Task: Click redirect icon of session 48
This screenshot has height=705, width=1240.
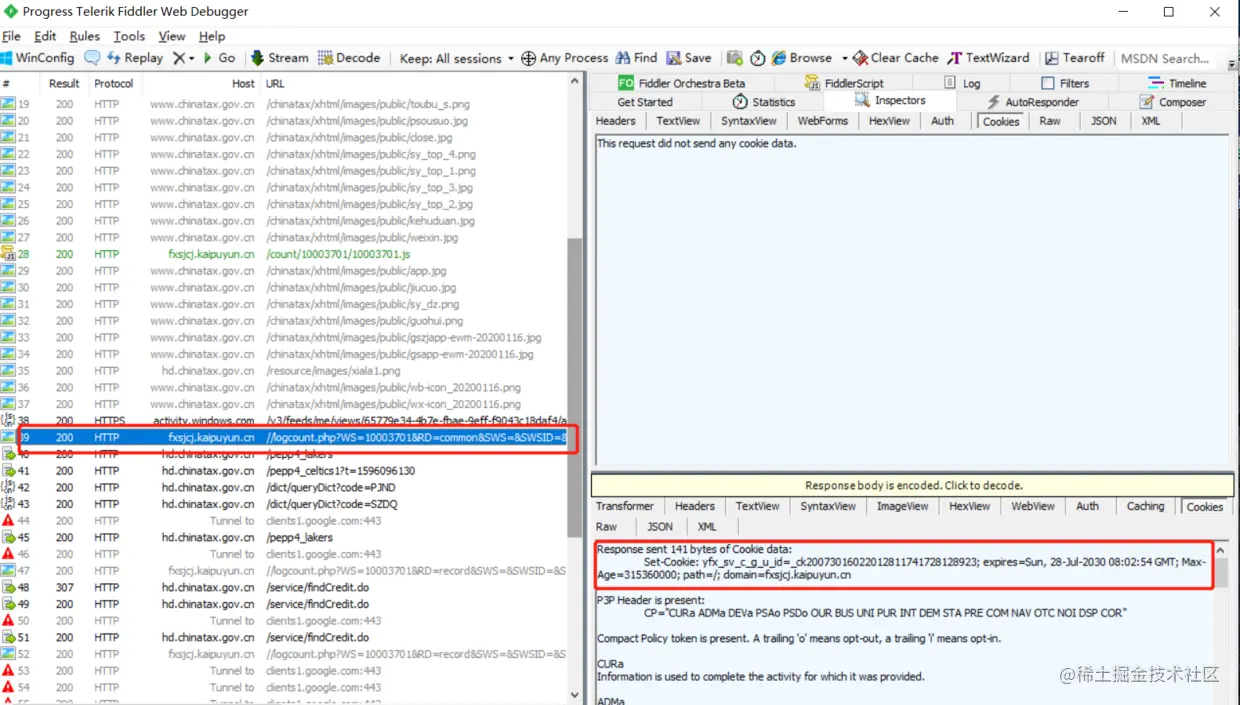Action: tap(8, 588)
